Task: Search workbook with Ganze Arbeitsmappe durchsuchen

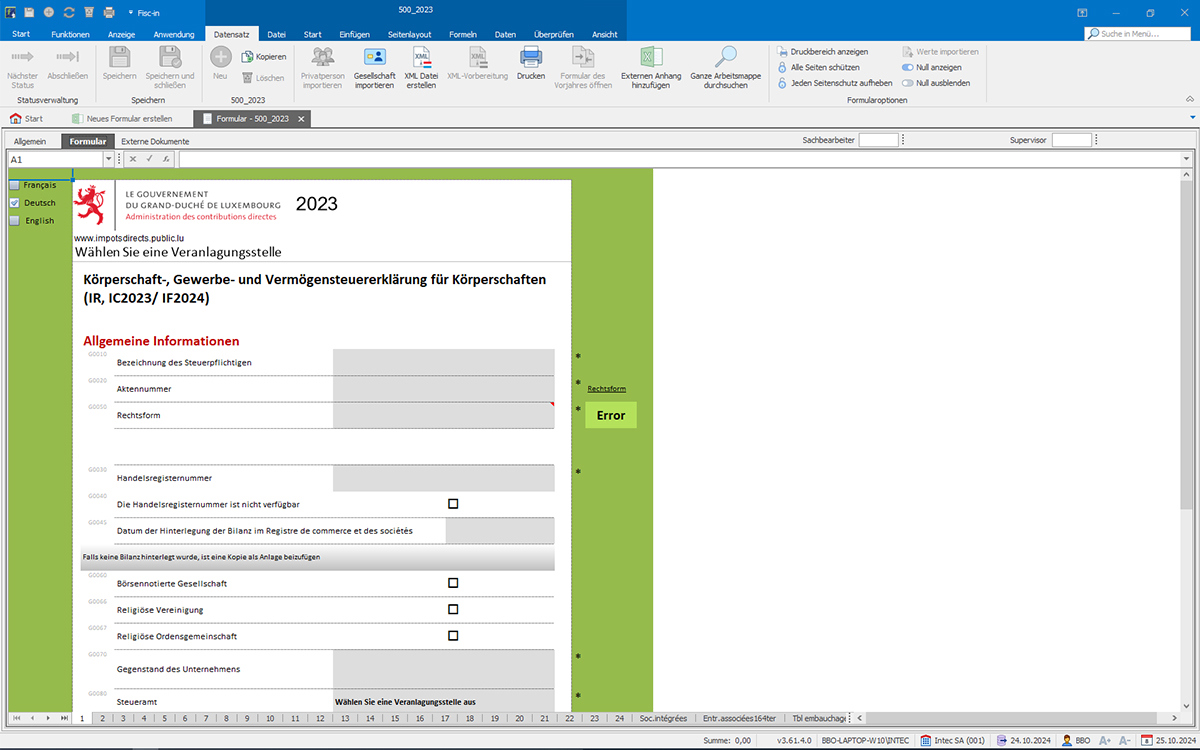Action: point(725,57)
